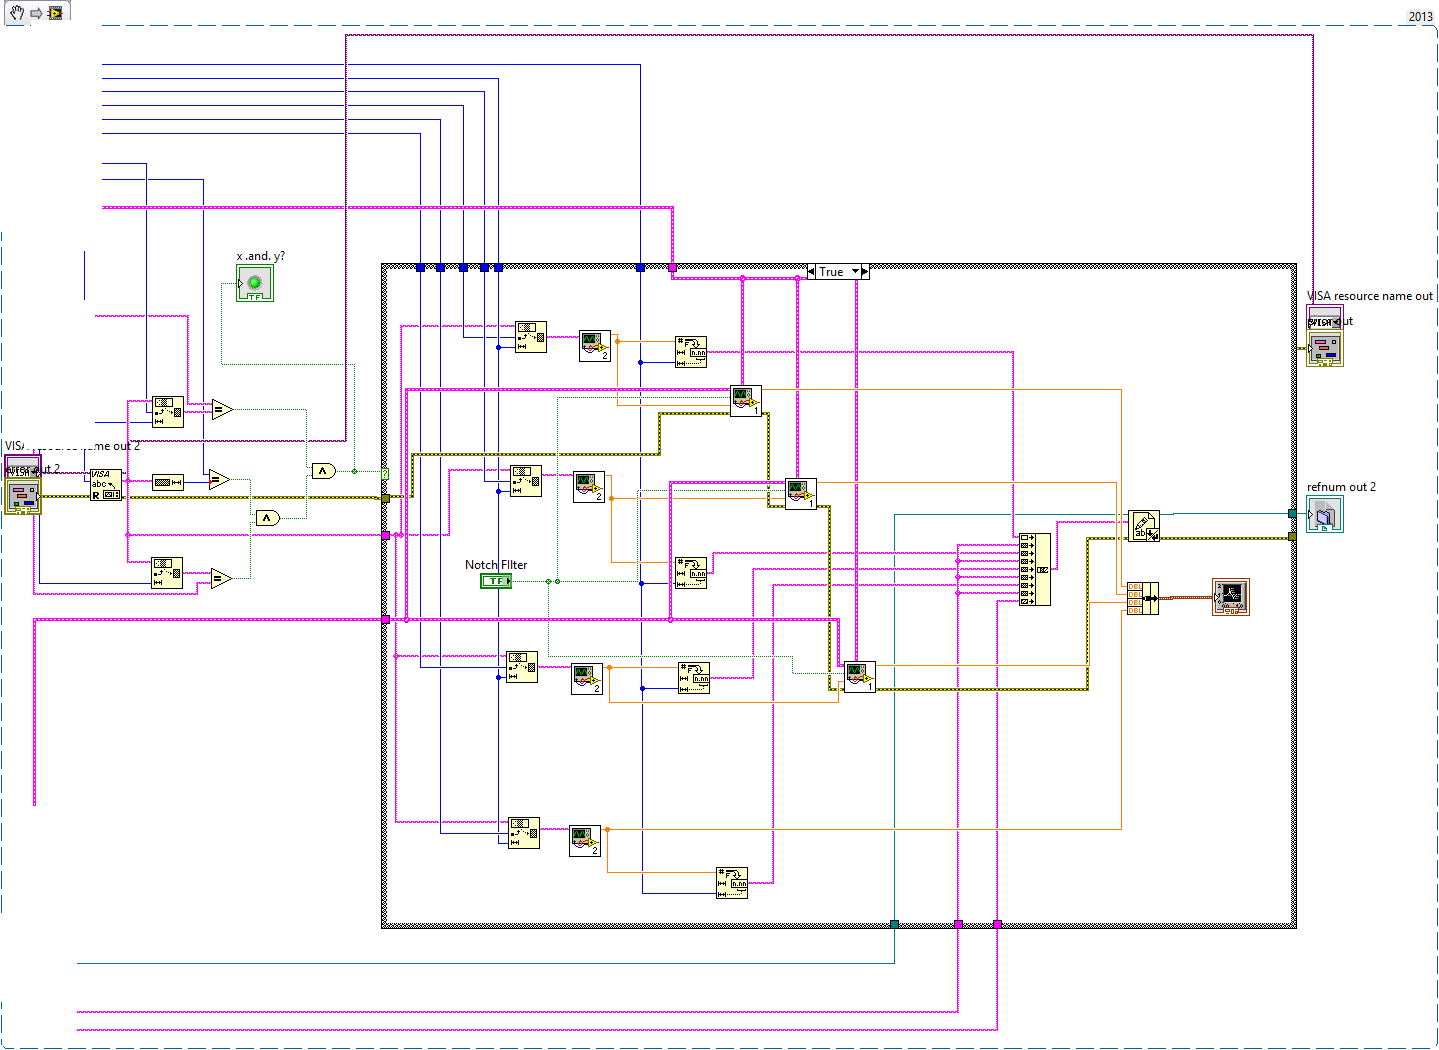Viewport: 1439px width, 1050px height.
Task: Toggle the Notch Filter boolean constant
Action: pos(496,581)
